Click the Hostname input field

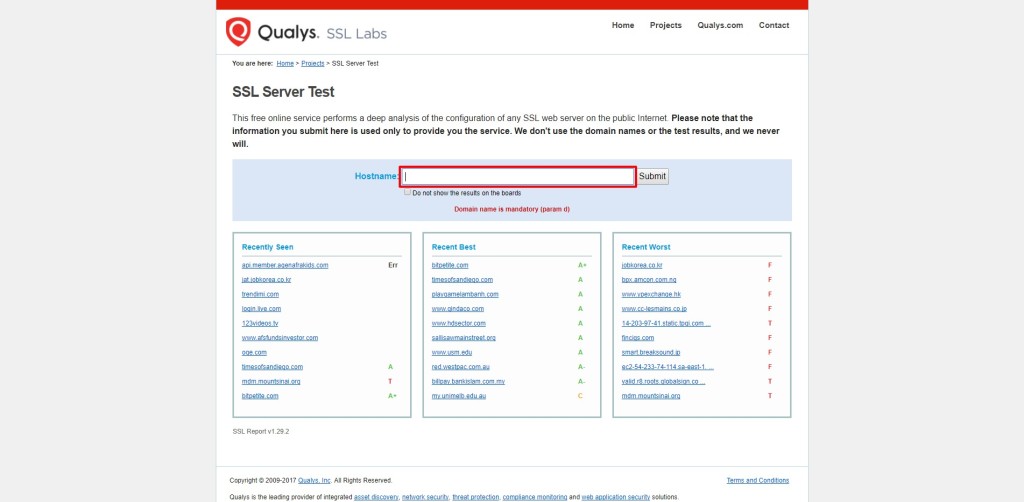[517, 177]
